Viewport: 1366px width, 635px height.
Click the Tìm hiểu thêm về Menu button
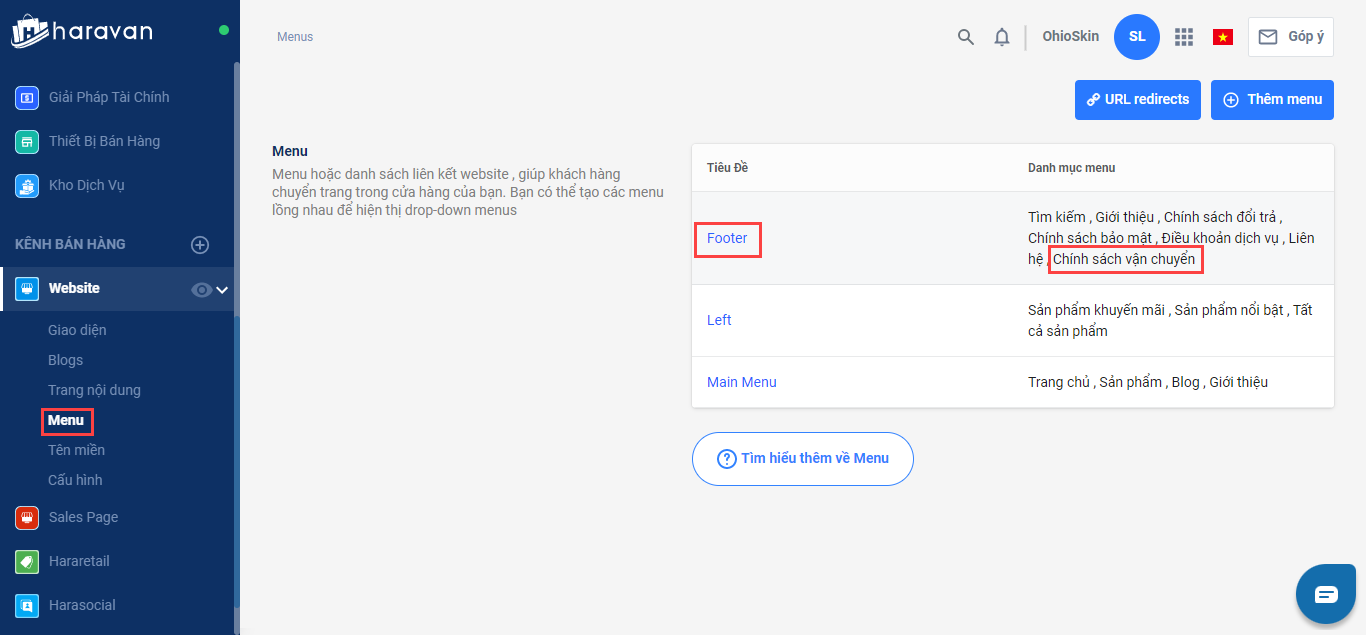(x=802, y=458)
